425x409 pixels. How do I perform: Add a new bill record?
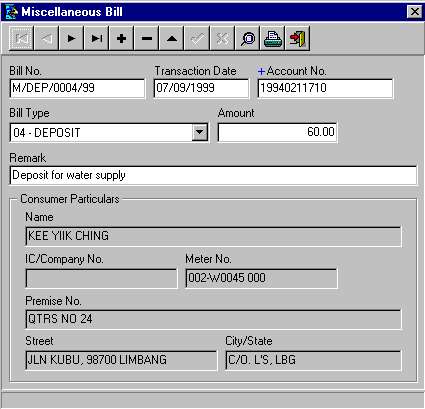click(122, 38)
